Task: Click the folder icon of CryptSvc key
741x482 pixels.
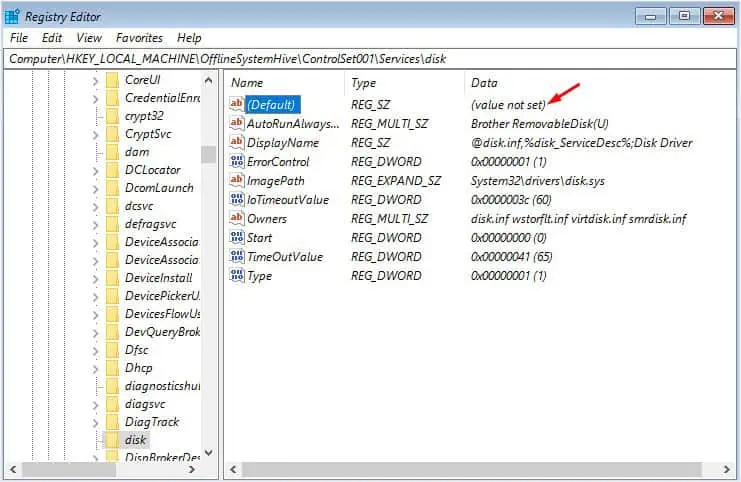Action: point(112,134)
